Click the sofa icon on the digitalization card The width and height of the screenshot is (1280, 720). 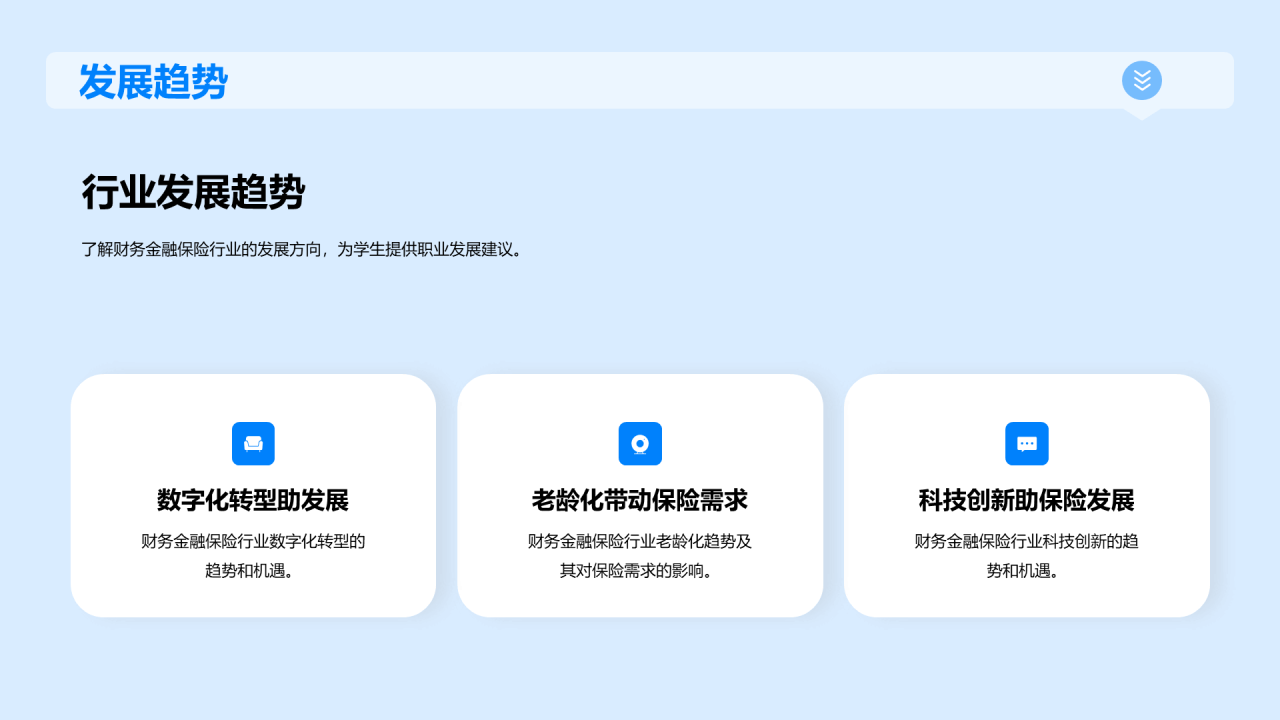coord(253,443)
